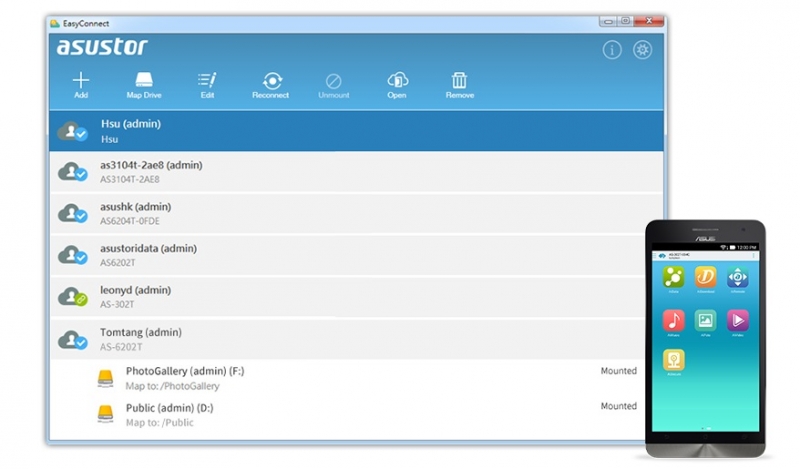Tap the AiRemote app on the phone
Image resolution: width=800 pixels, height=469 pixels.
click(x=738, y=277)
